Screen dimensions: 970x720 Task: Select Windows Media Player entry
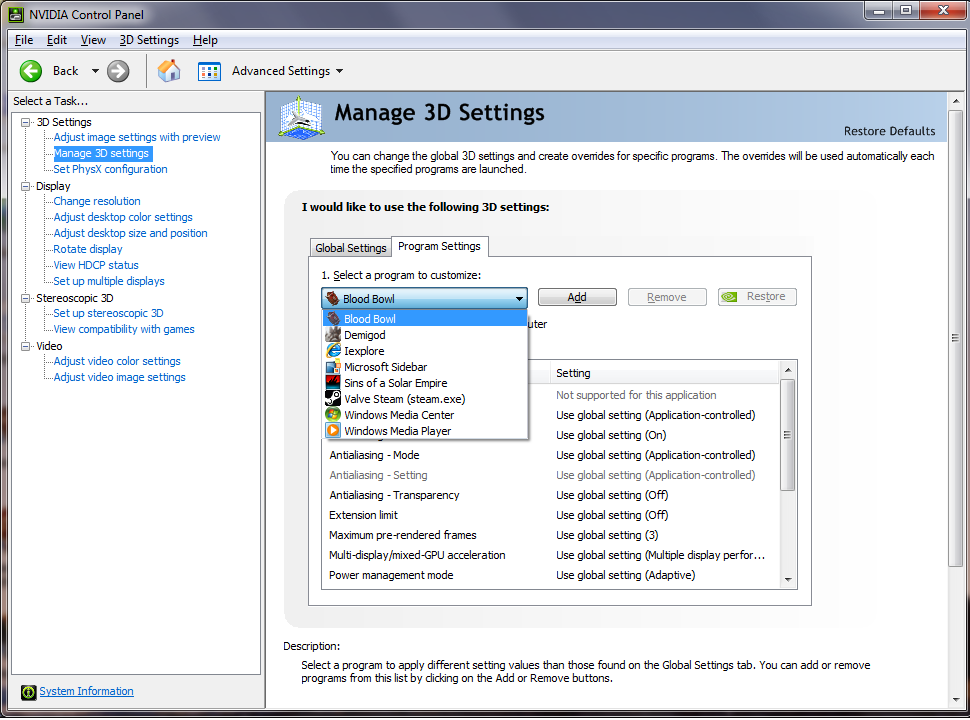pyautogui.click(x=397, y=431)
